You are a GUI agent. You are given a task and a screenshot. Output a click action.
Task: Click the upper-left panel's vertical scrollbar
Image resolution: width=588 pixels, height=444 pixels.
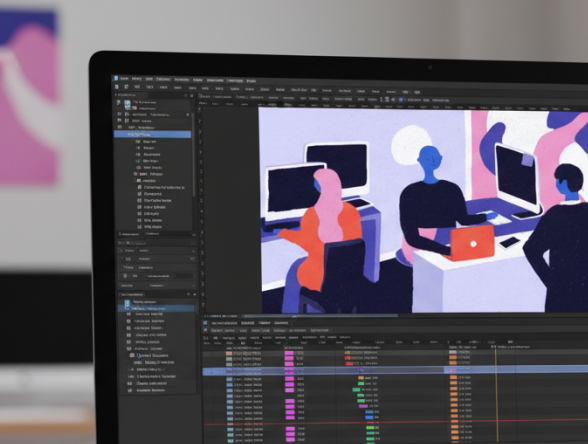(x=194, y=156)
